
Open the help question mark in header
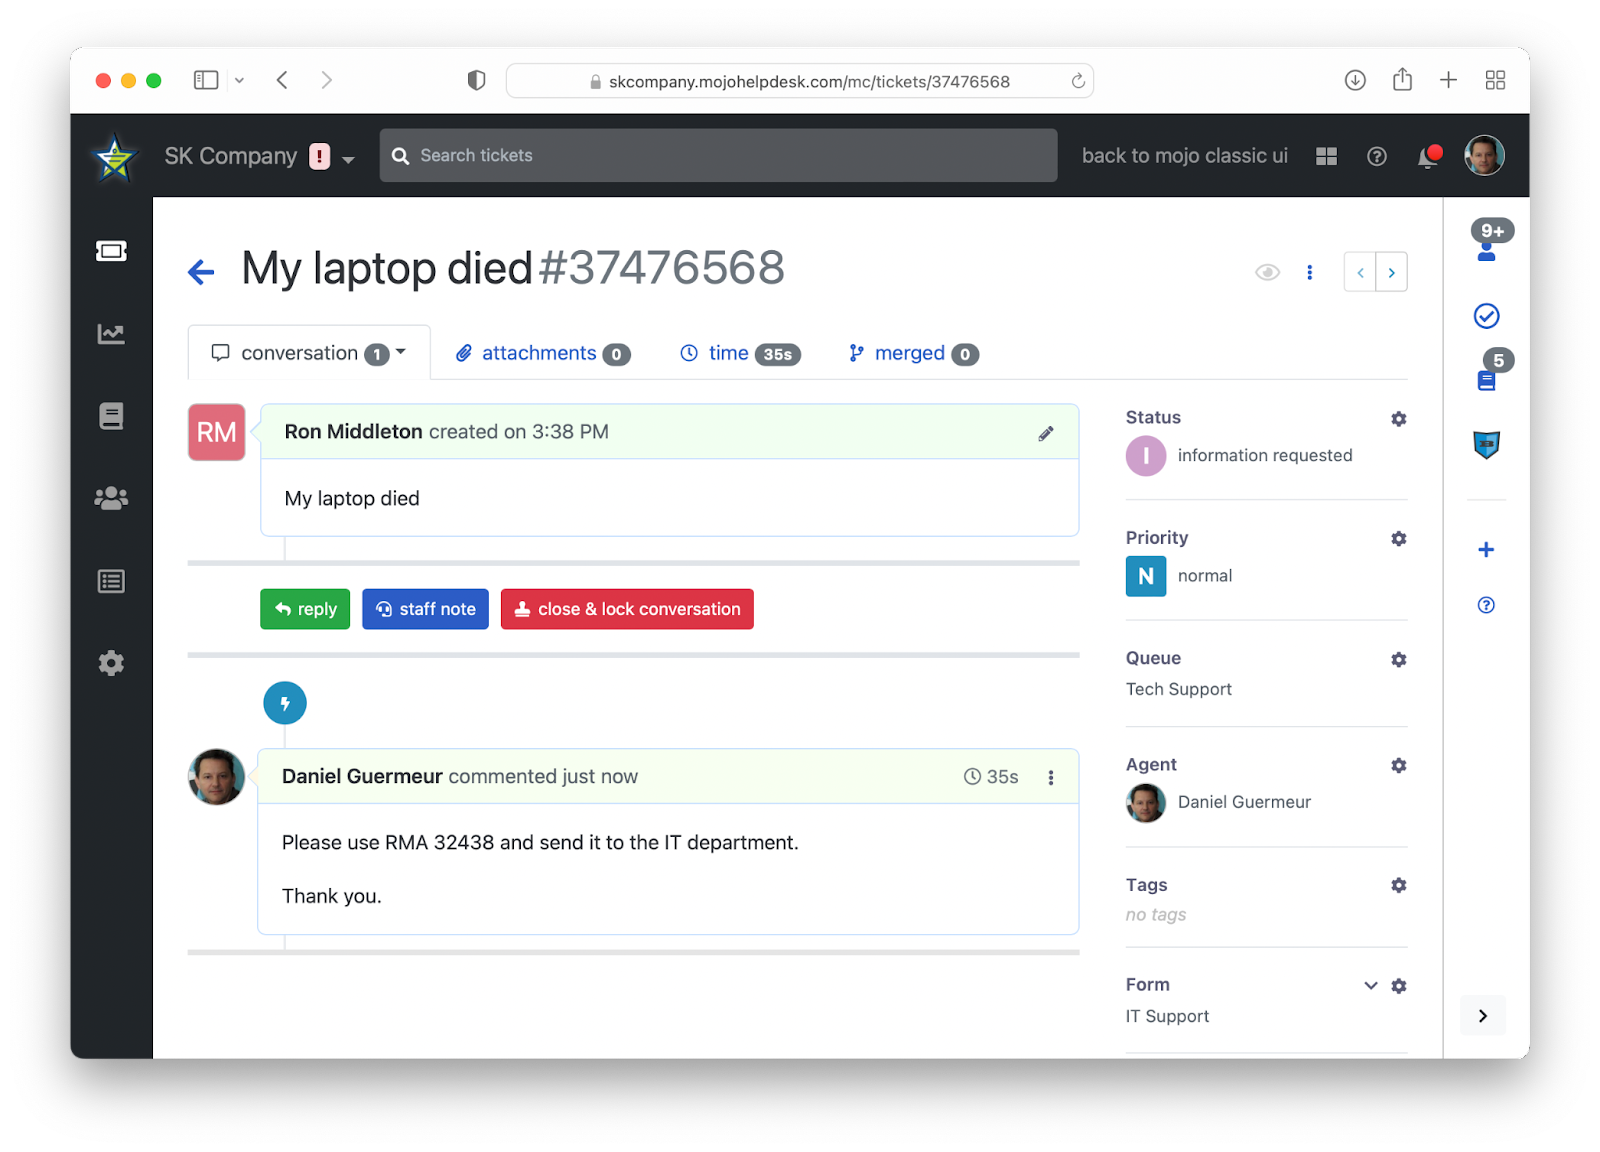(x=1377, y=156)
